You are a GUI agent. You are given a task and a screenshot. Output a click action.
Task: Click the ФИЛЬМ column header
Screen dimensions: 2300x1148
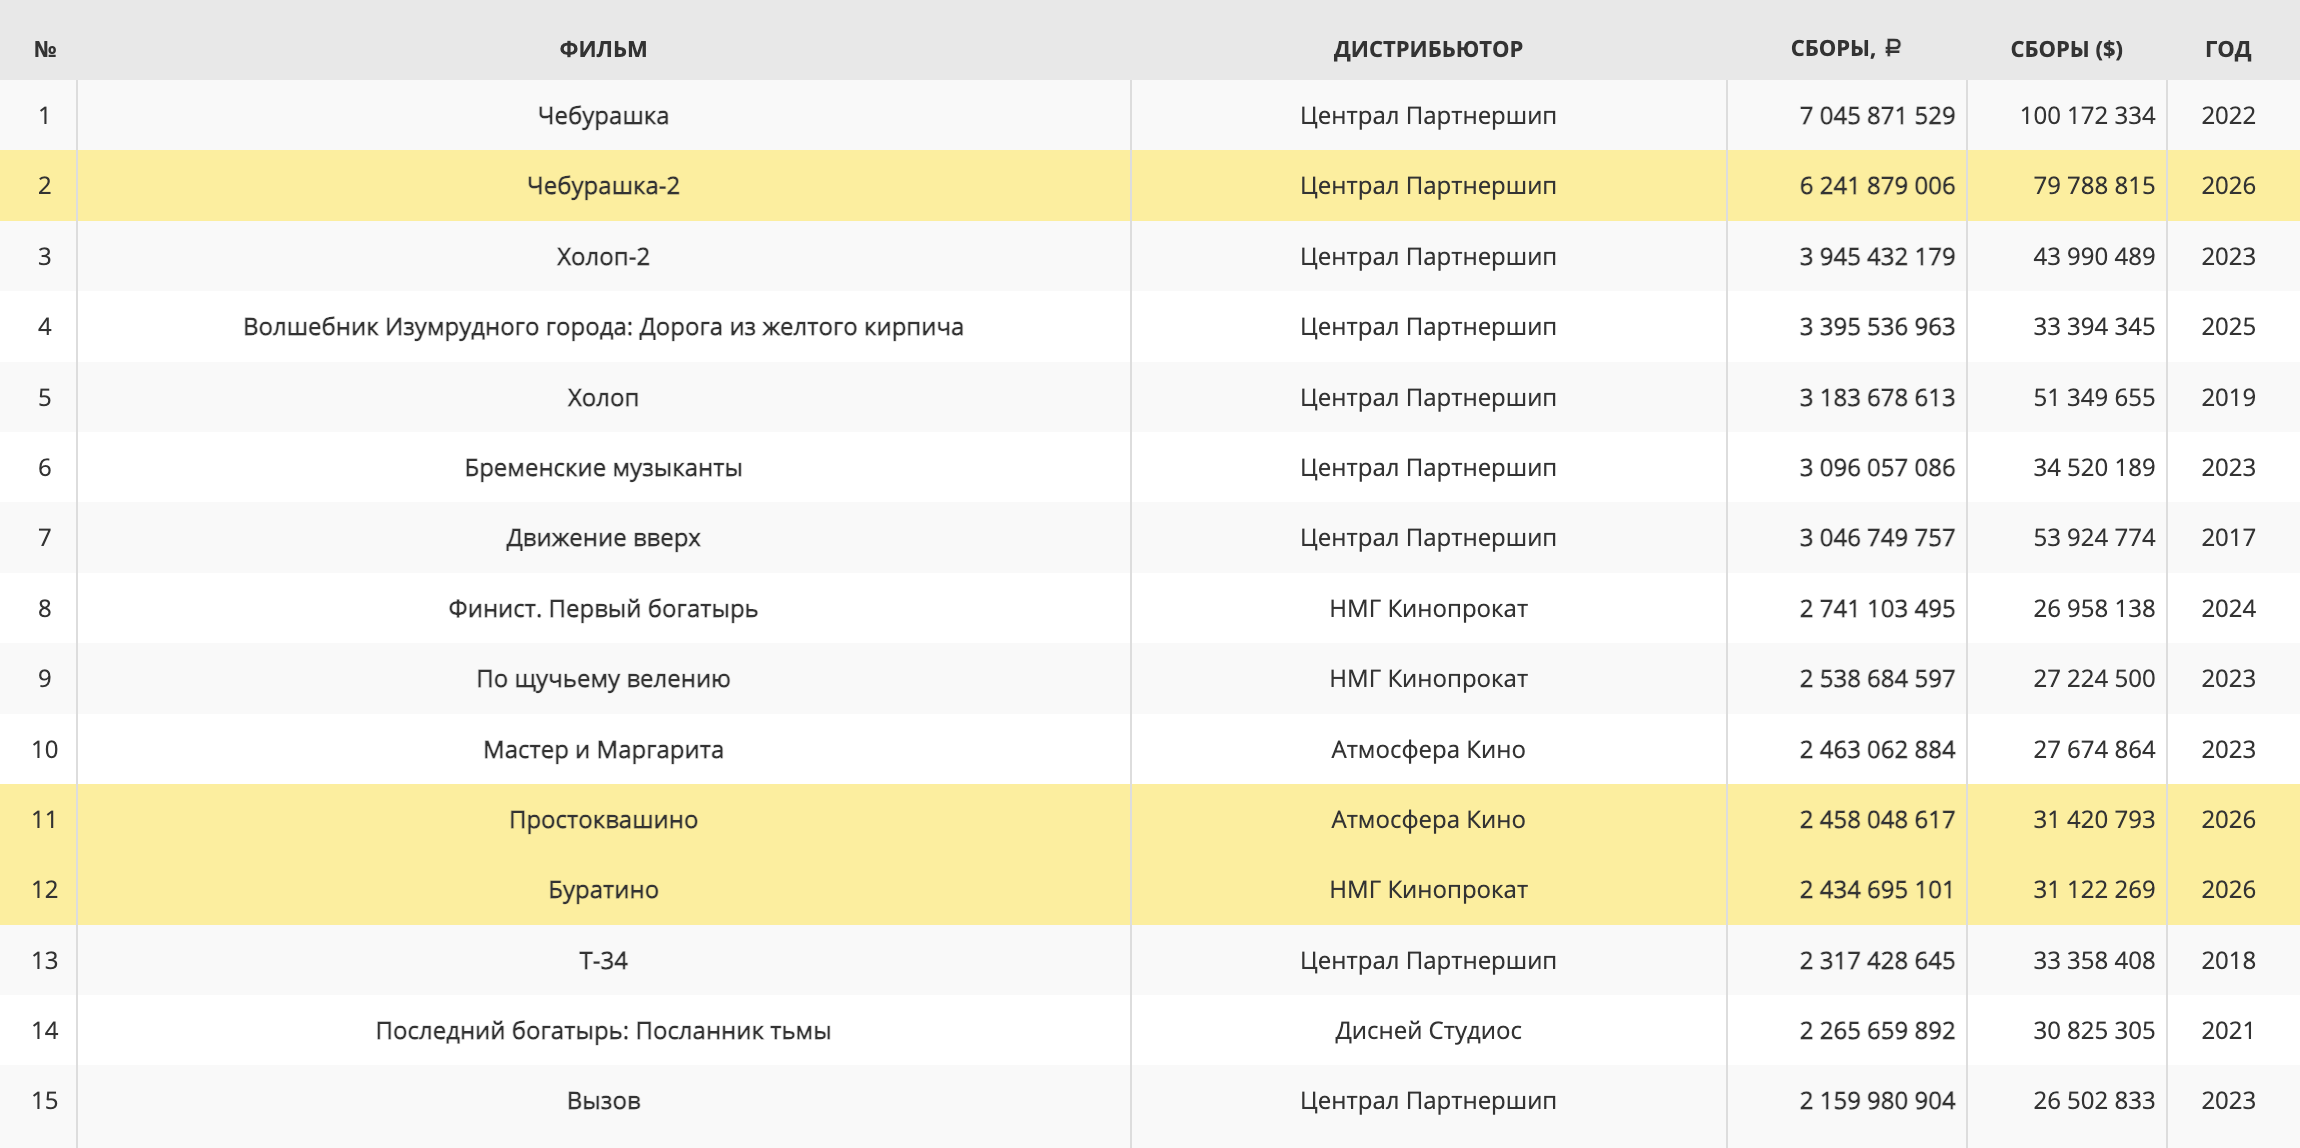point(603,49)
